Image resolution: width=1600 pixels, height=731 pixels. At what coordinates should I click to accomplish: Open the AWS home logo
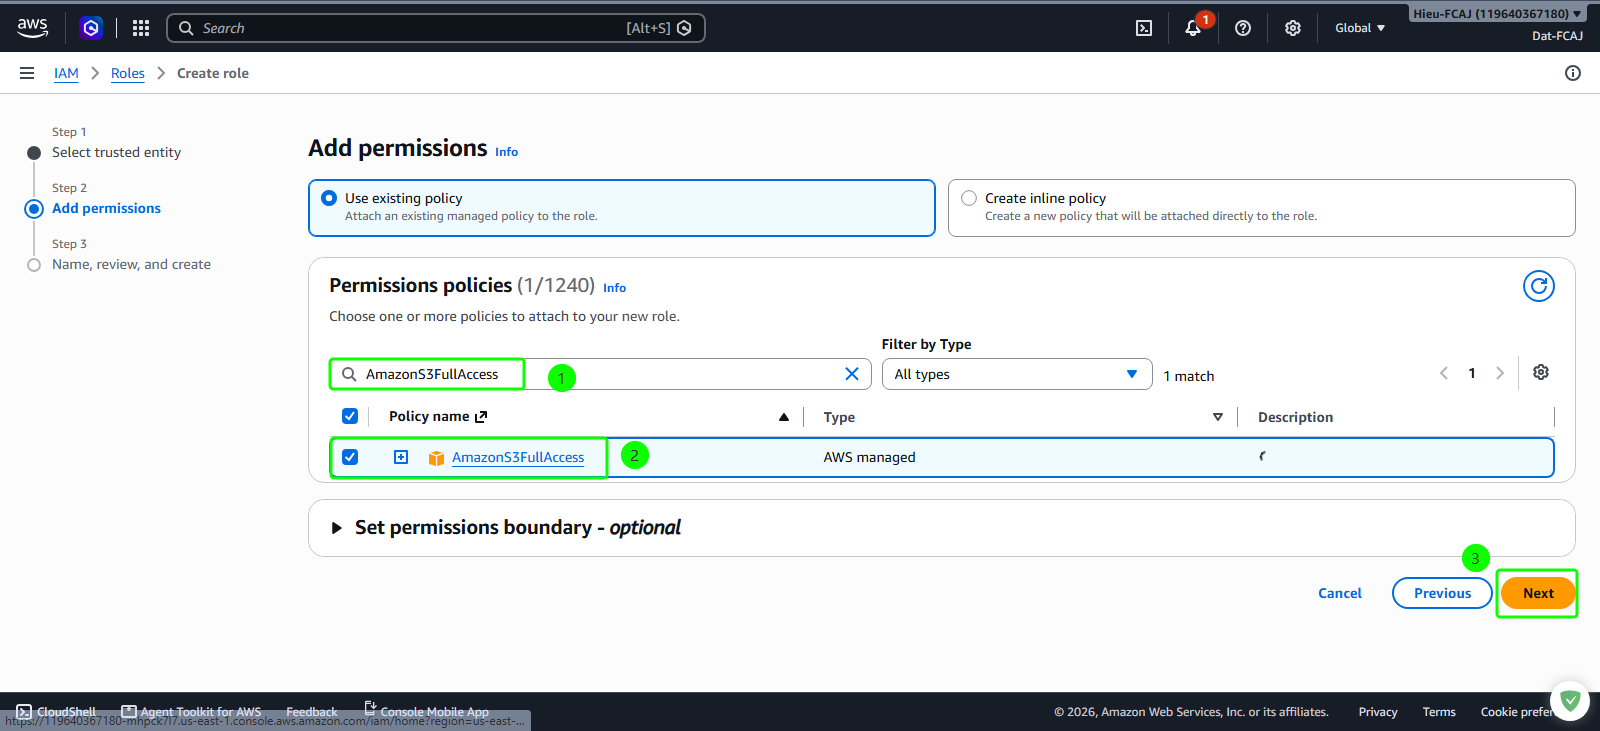[x=32, y=28]
